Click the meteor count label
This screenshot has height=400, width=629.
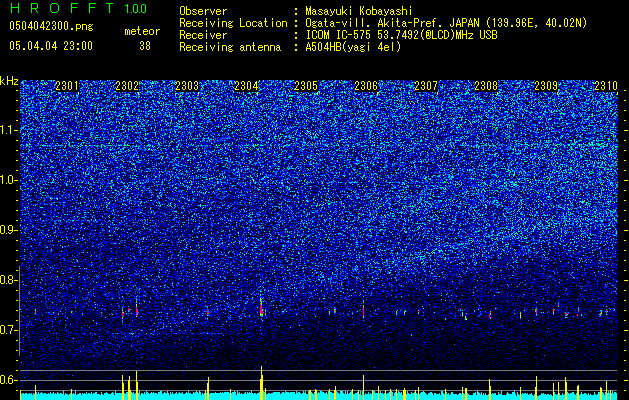point(142,31)
